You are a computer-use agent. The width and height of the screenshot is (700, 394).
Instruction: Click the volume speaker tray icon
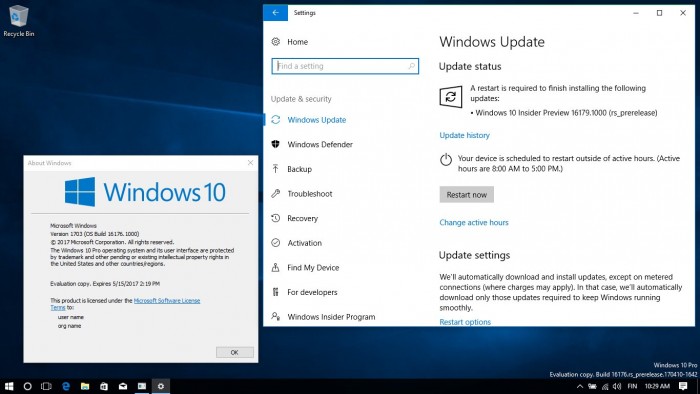coord(617,386)
